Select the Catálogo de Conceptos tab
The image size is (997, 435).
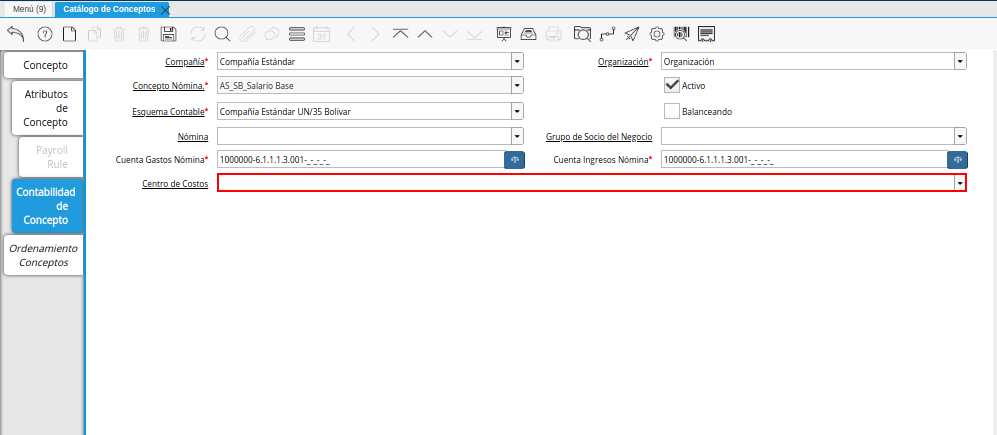109,9
